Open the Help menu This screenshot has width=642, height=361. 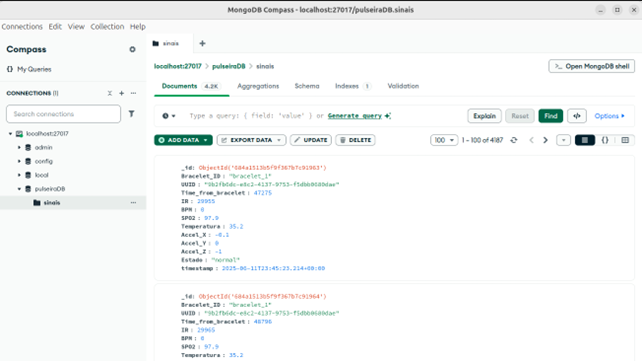[x=138, y=27]
